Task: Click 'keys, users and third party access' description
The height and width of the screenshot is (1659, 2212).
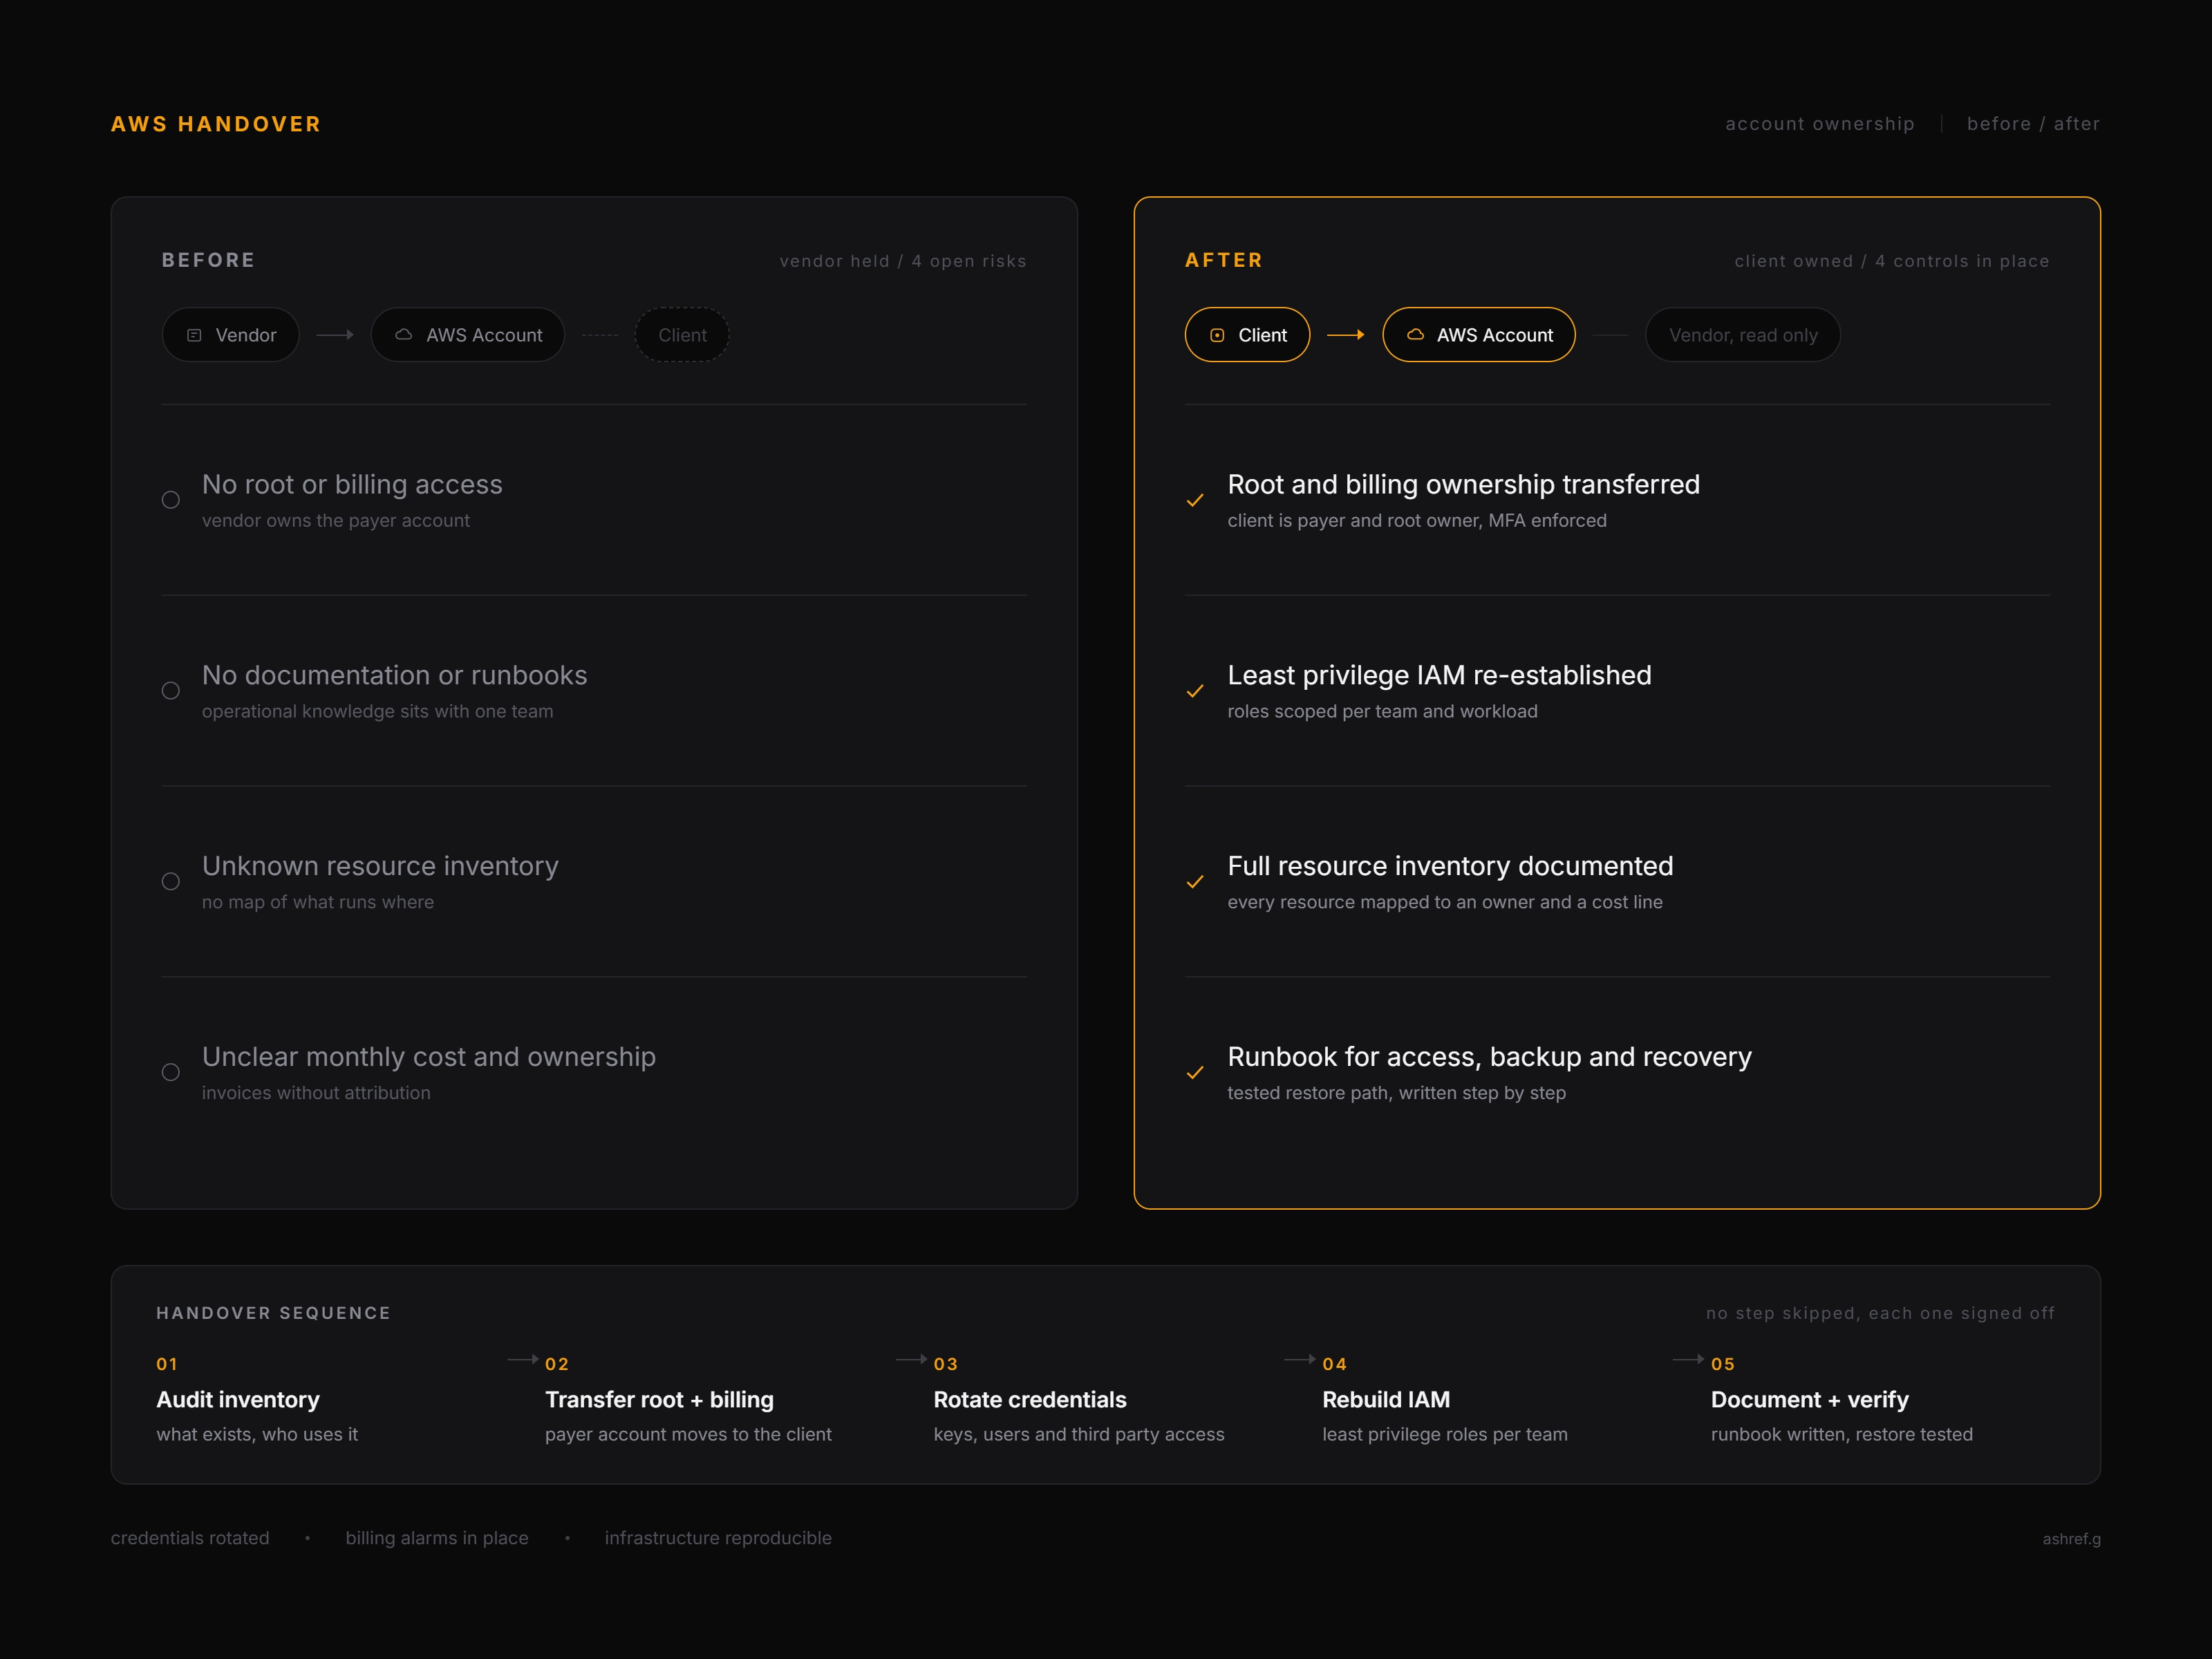Action: 1079,1434
